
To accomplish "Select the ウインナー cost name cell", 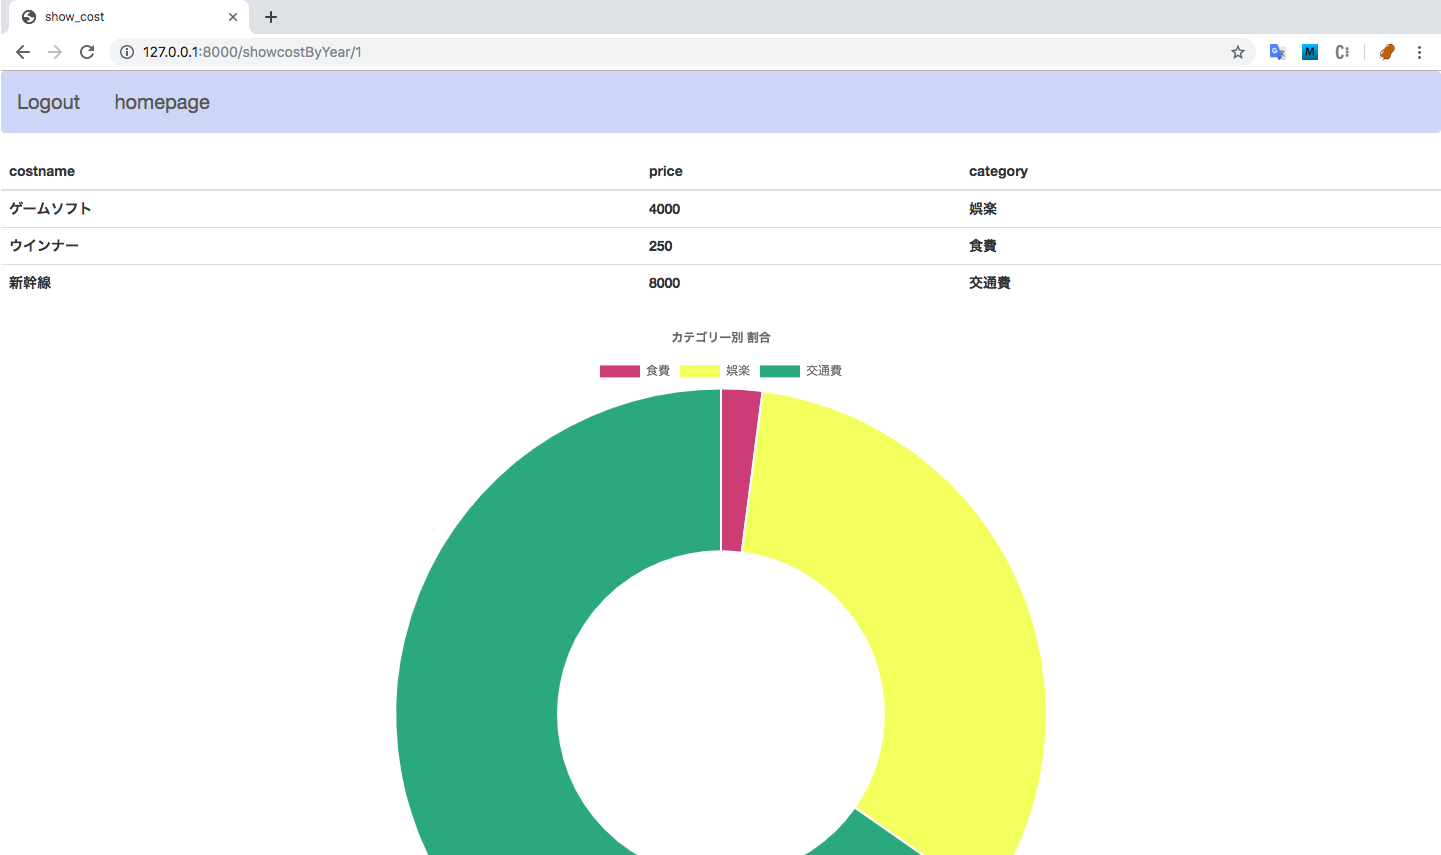I will tap(44, 245).
